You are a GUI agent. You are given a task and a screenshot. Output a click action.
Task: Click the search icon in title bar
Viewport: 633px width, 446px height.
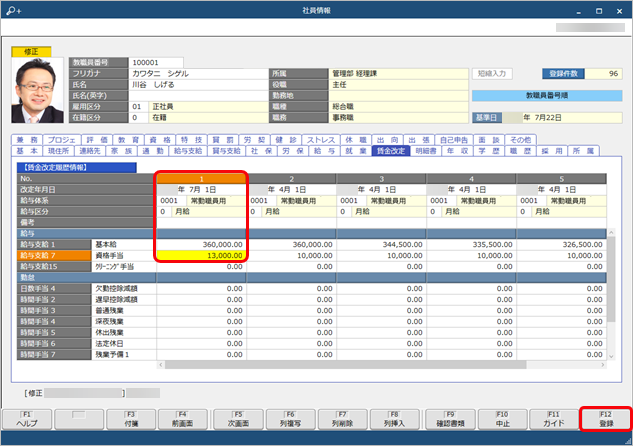[x=13, y=11]
